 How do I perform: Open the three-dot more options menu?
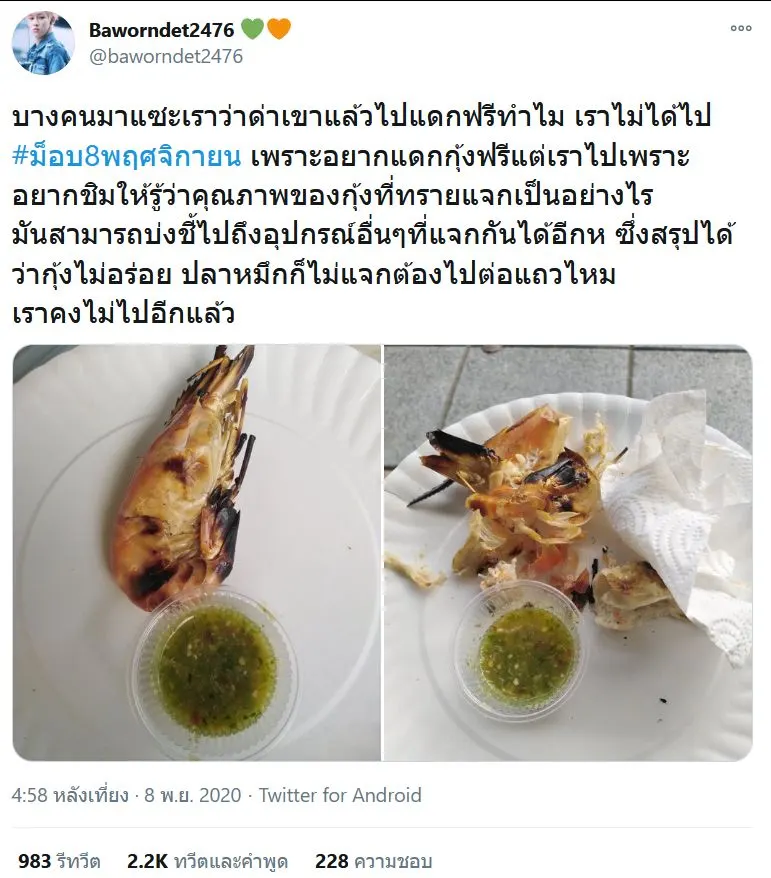pos(741,28)
